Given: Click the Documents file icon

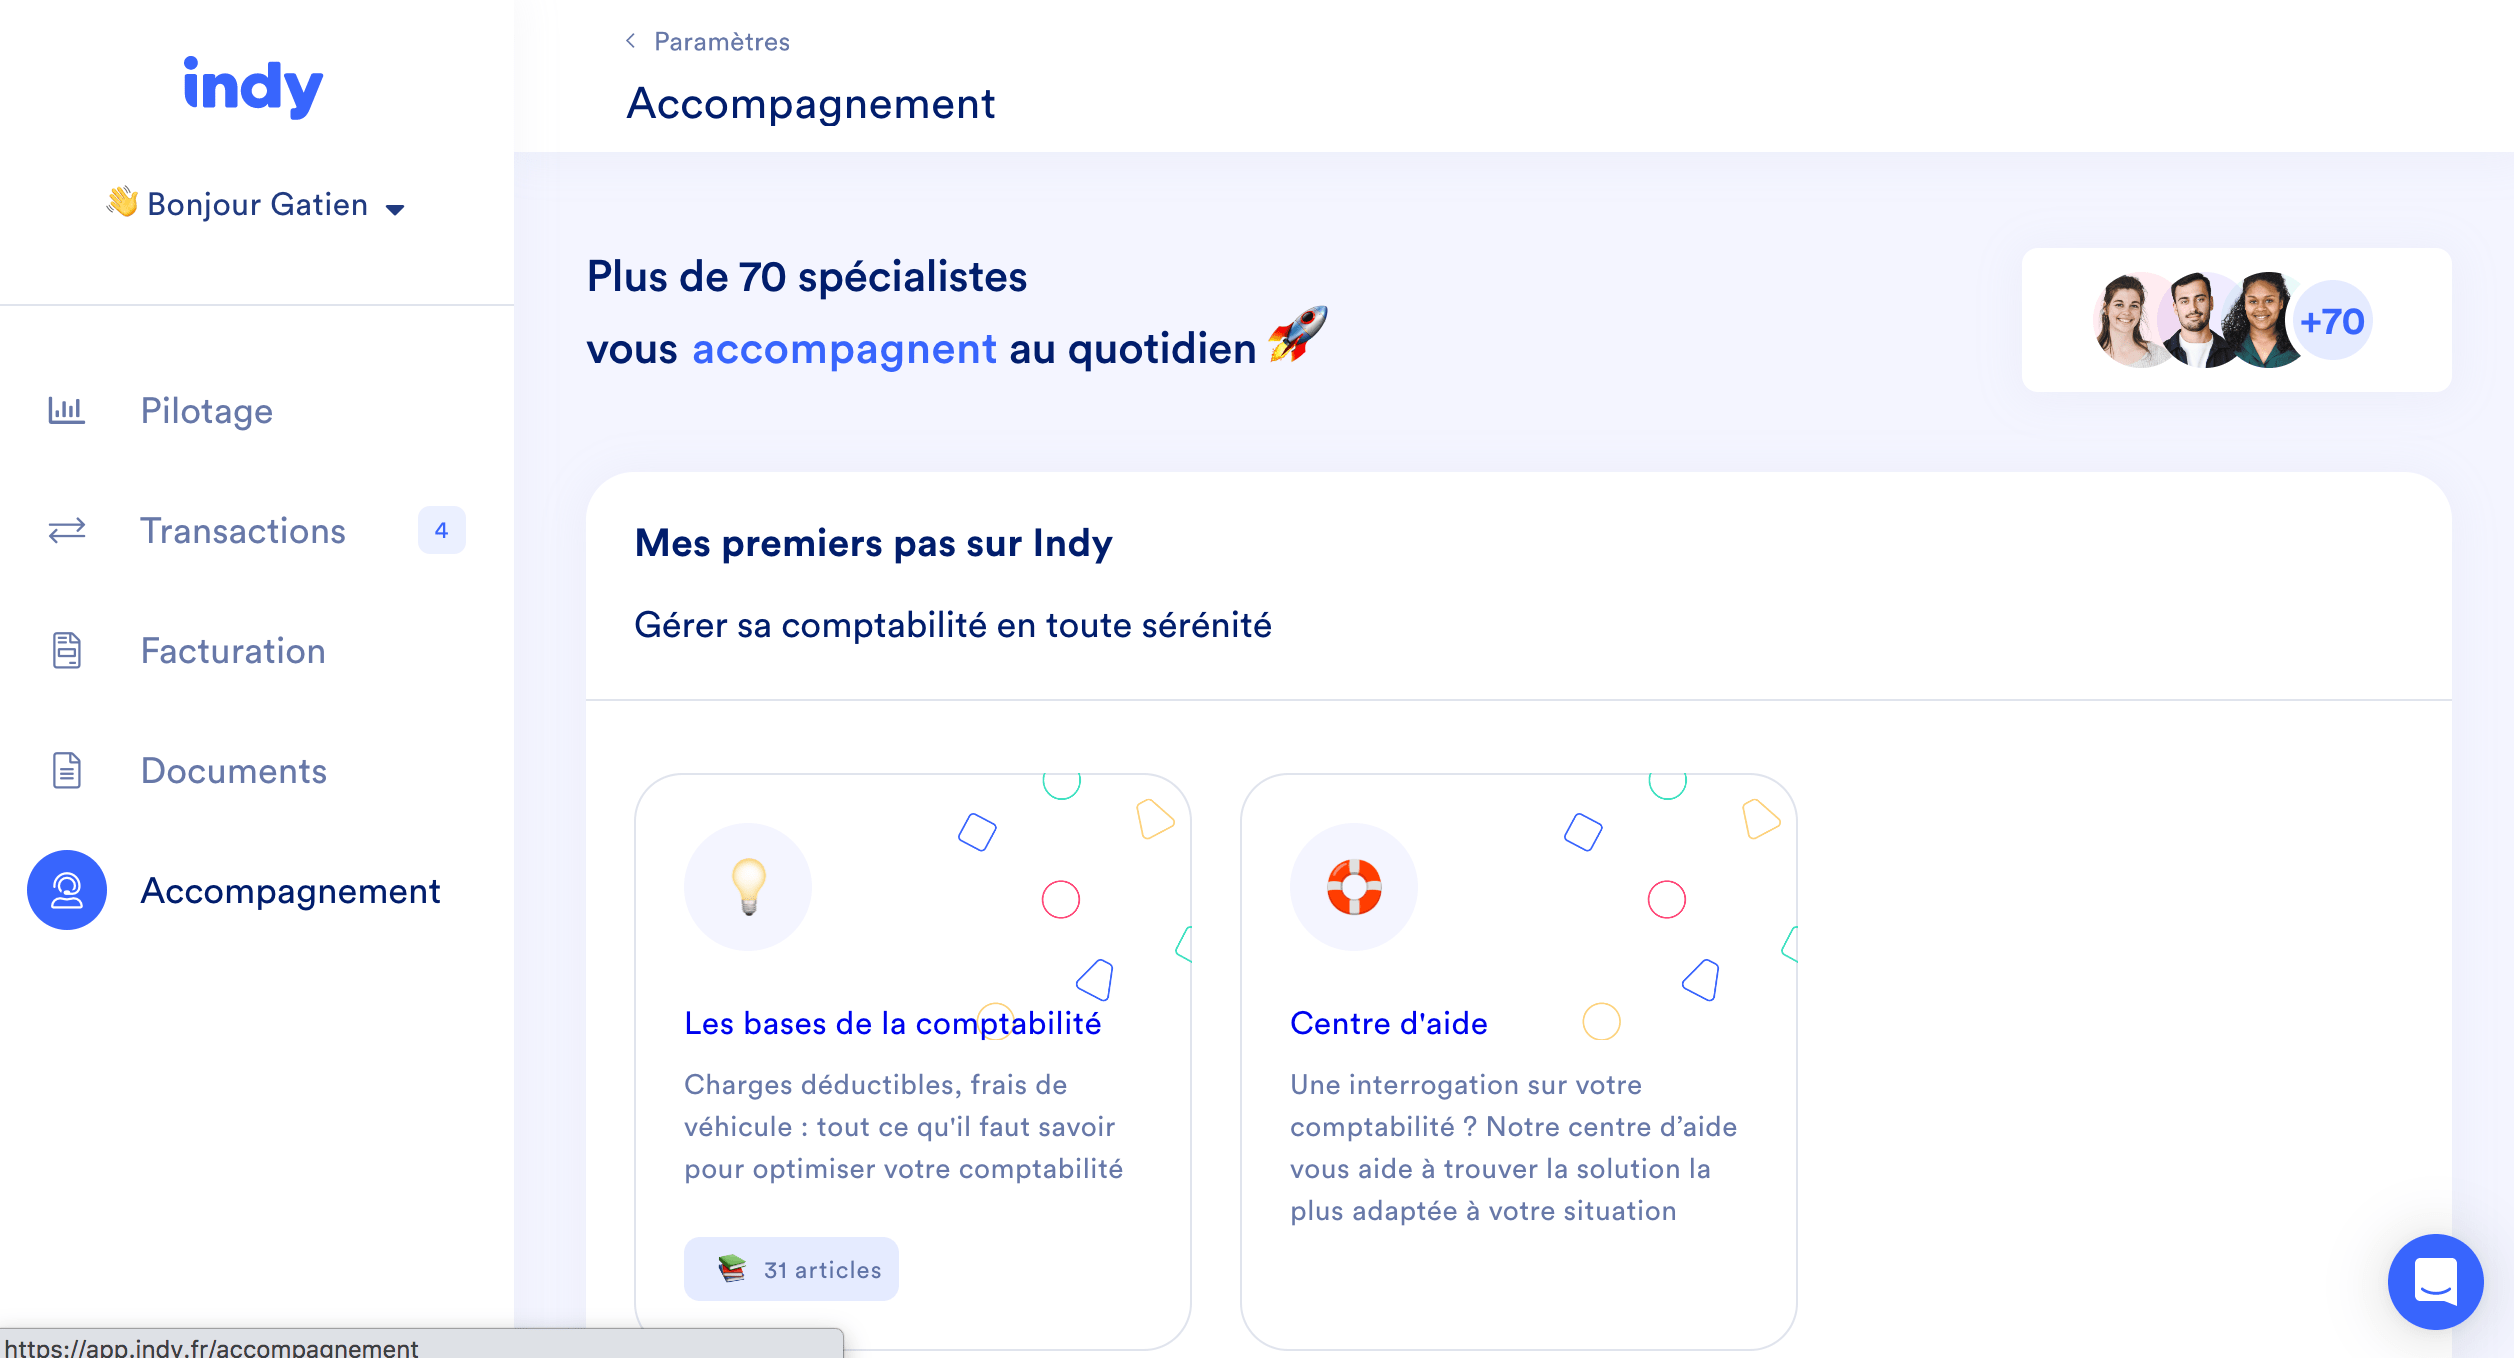Looking at the screenshot, I should [67, 770].
